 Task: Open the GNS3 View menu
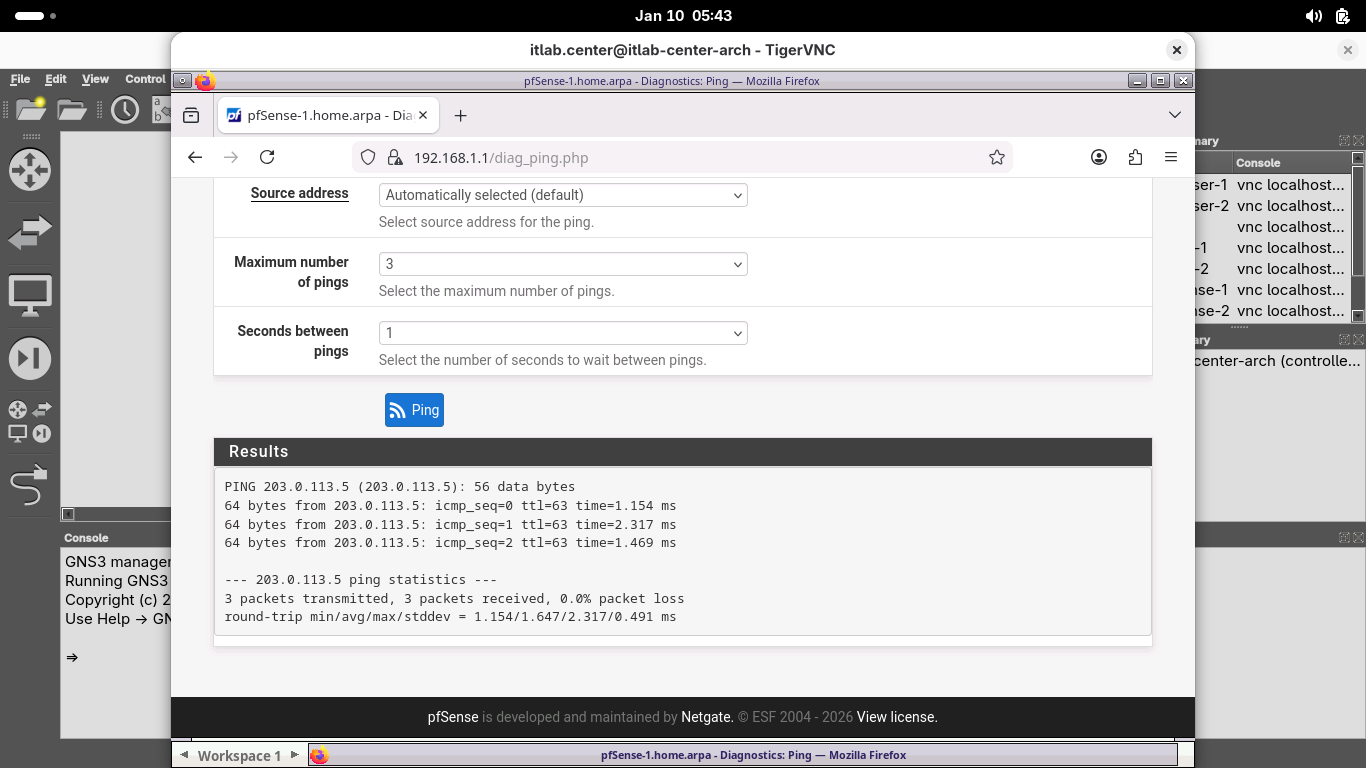pos(95,79)
